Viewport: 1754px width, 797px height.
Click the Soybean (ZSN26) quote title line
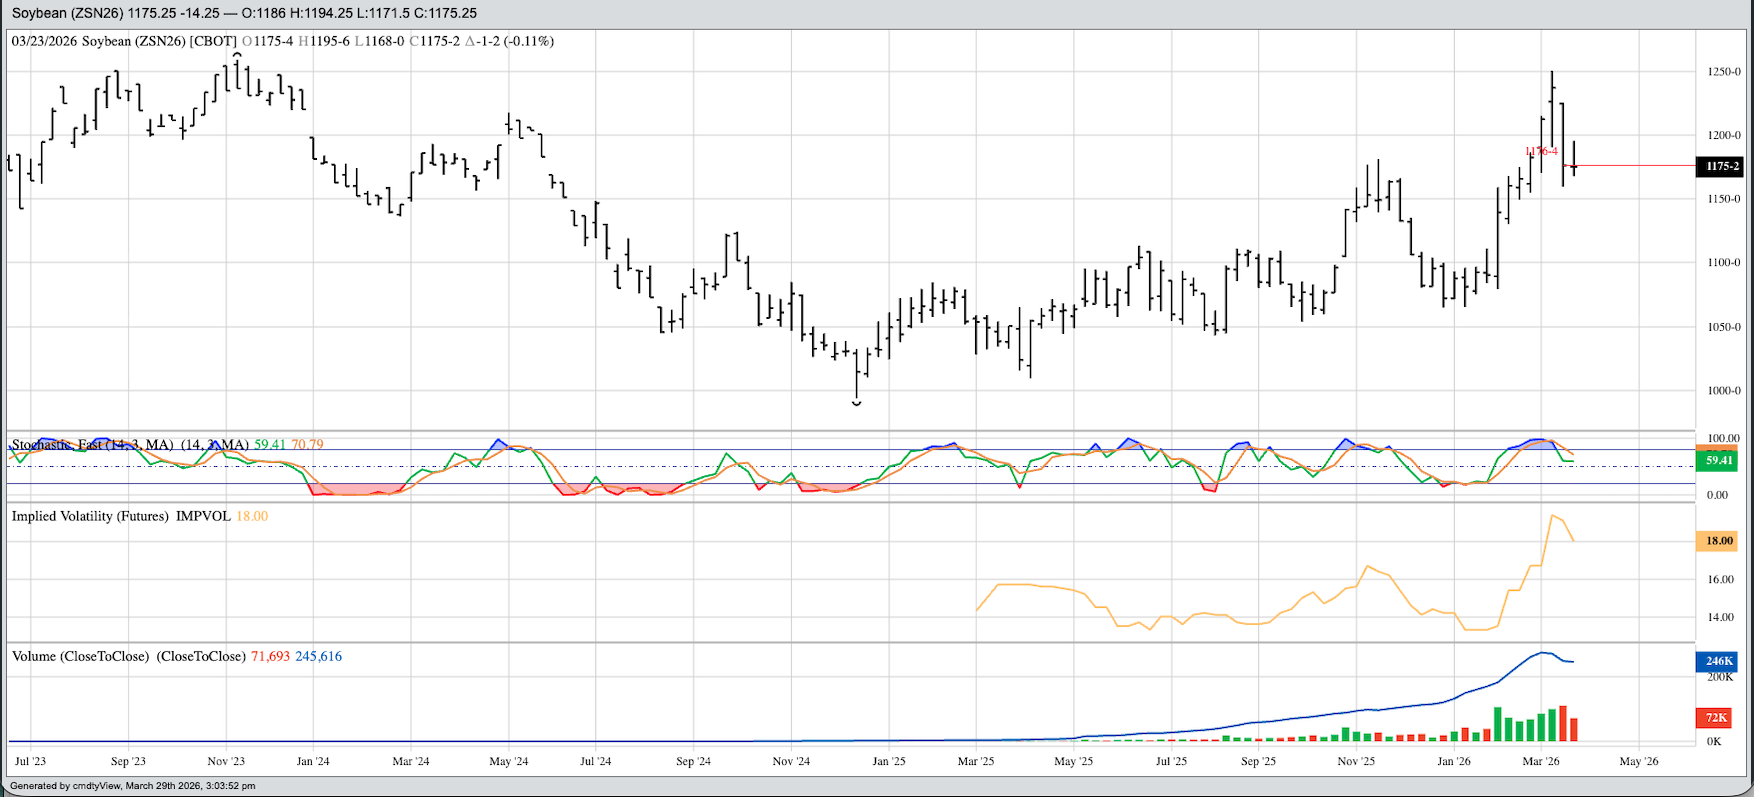pos(244,13)
